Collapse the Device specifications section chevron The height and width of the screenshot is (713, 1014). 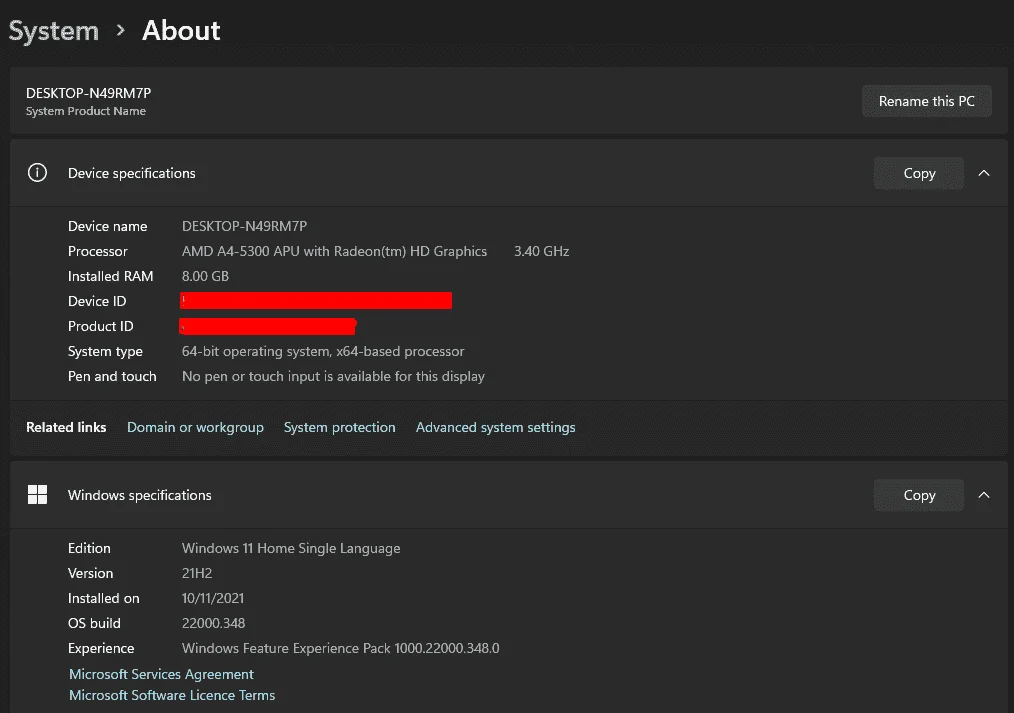pos(984,173)
